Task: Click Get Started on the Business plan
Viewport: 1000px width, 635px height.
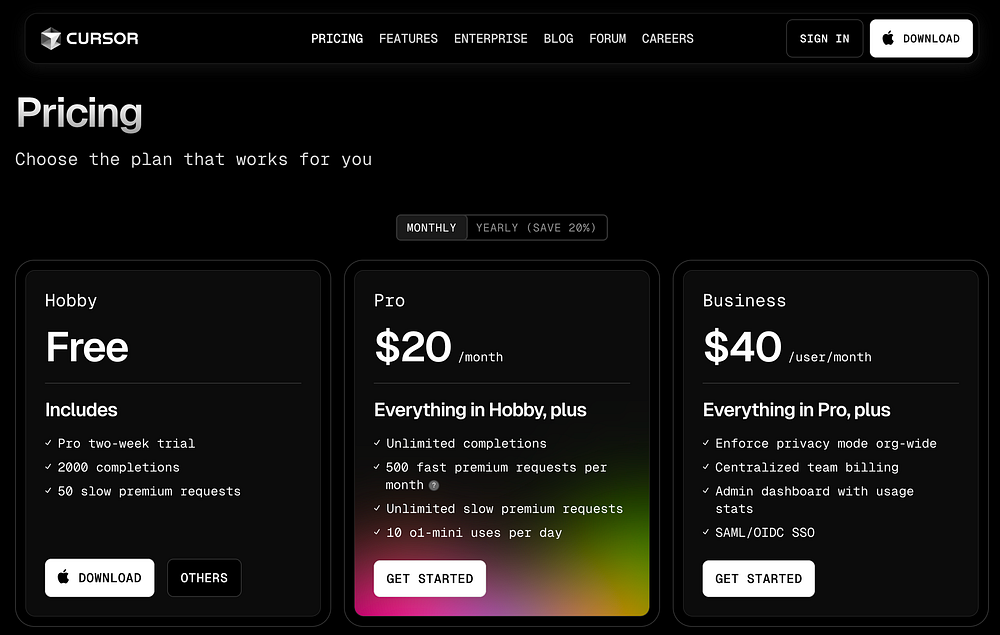Action: 758,579
